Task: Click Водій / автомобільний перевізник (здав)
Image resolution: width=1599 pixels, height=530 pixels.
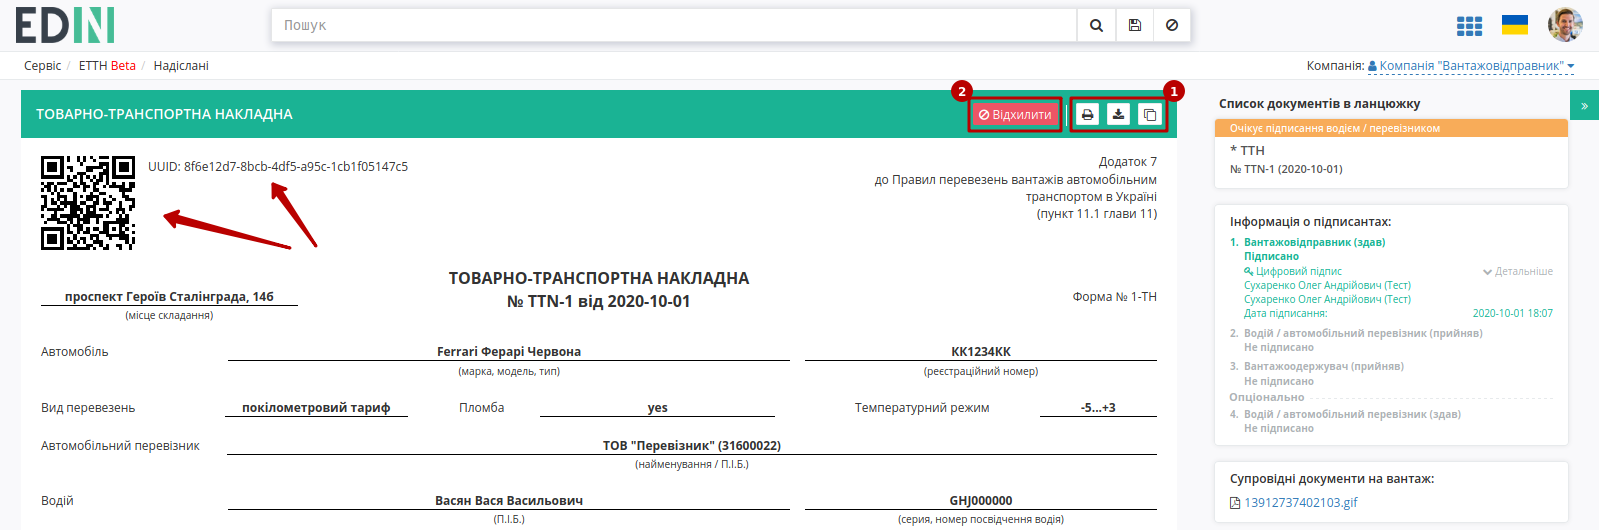Action: [1352, 414]
